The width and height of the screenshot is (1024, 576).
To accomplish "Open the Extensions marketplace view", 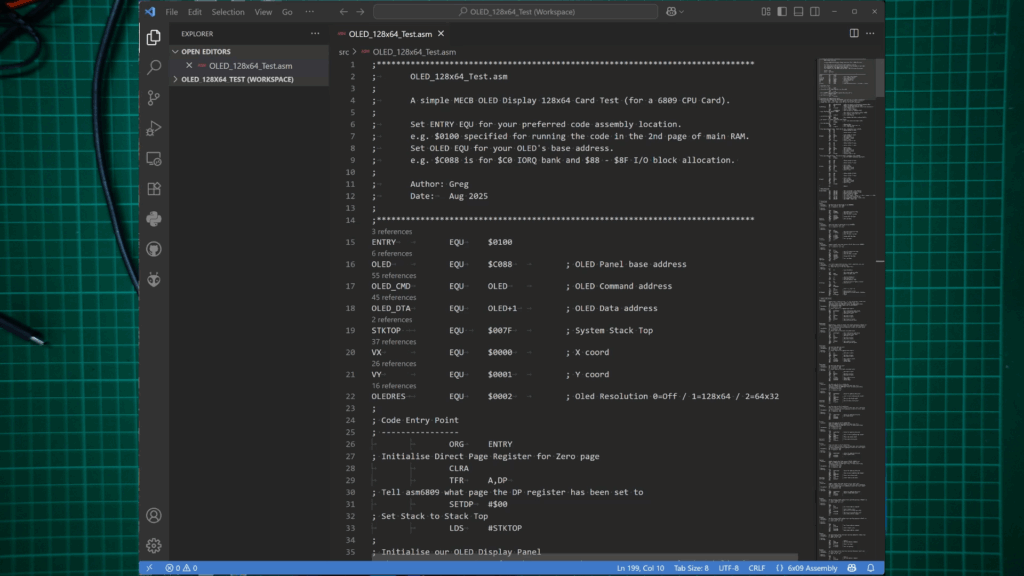I will (x=154, y=188).
